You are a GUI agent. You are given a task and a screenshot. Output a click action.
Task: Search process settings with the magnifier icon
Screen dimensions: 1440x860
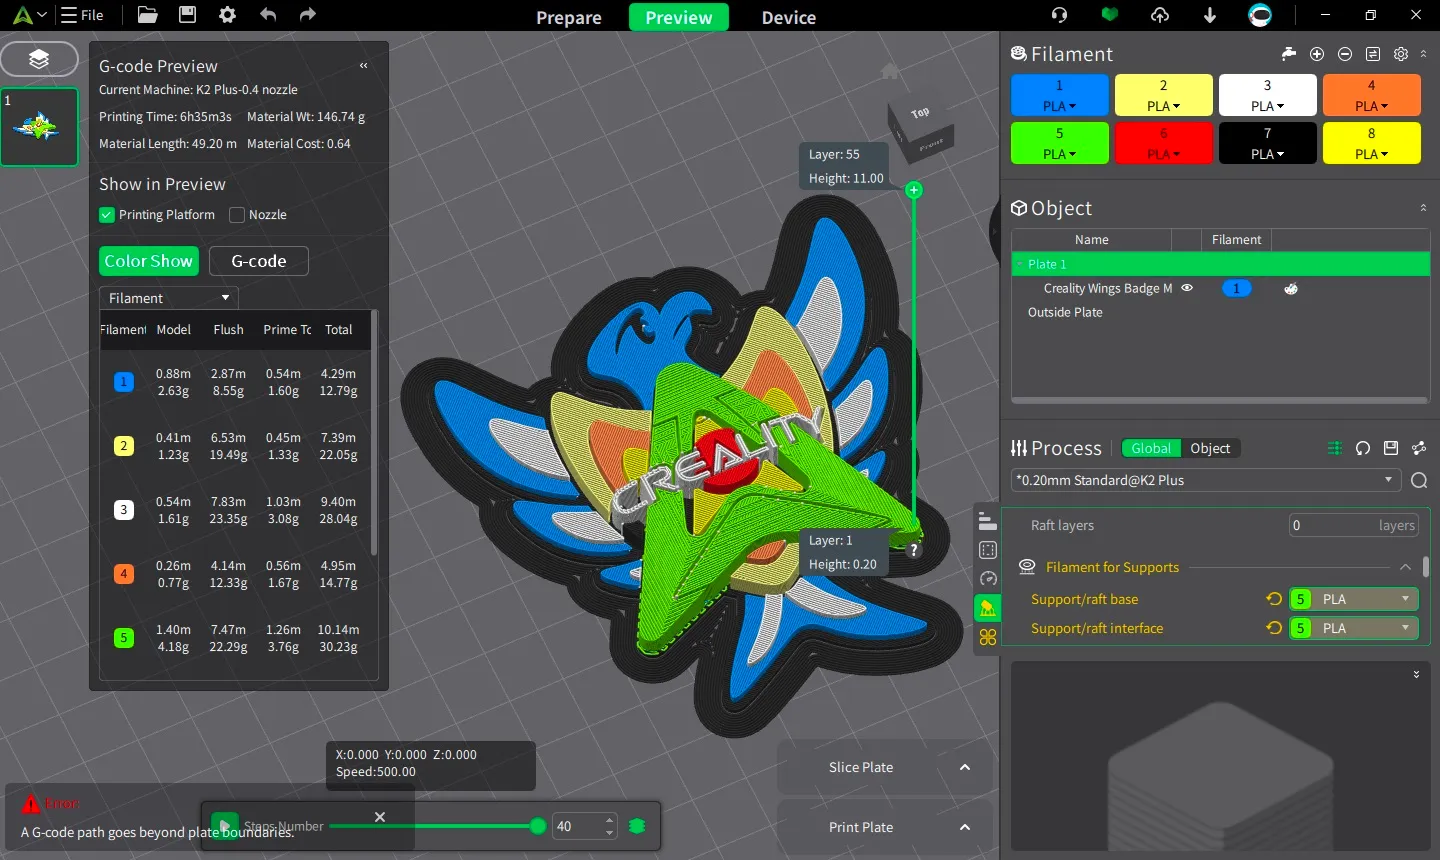[1419, 481]
